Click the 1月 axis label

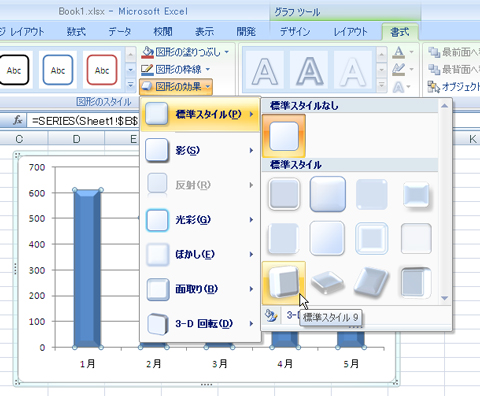pyautogui.click(x=88, y=364)
